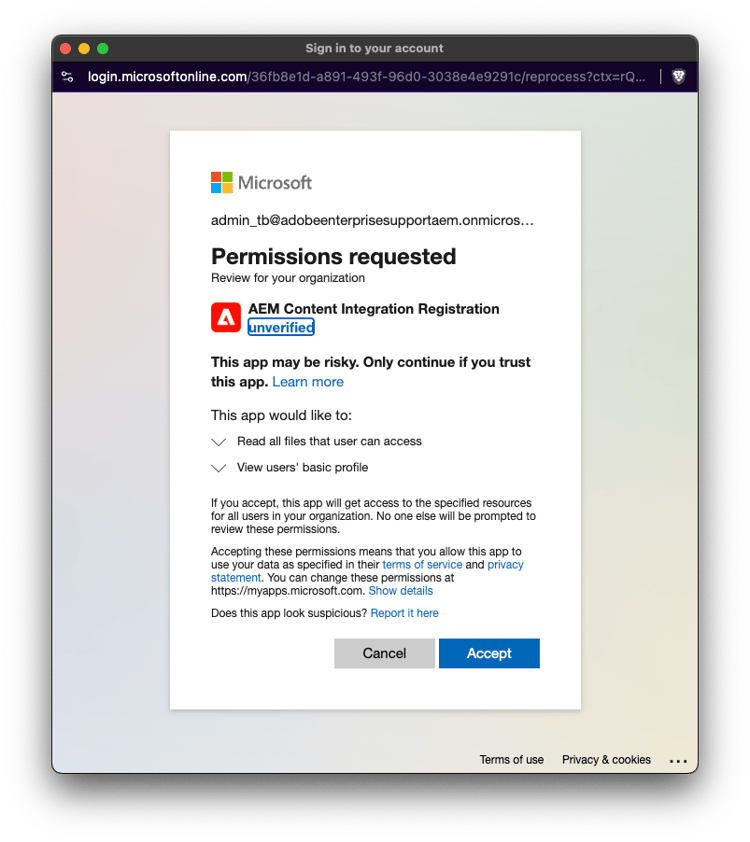
Task: Click the admin_tb account email text
Action: [372, 220]
